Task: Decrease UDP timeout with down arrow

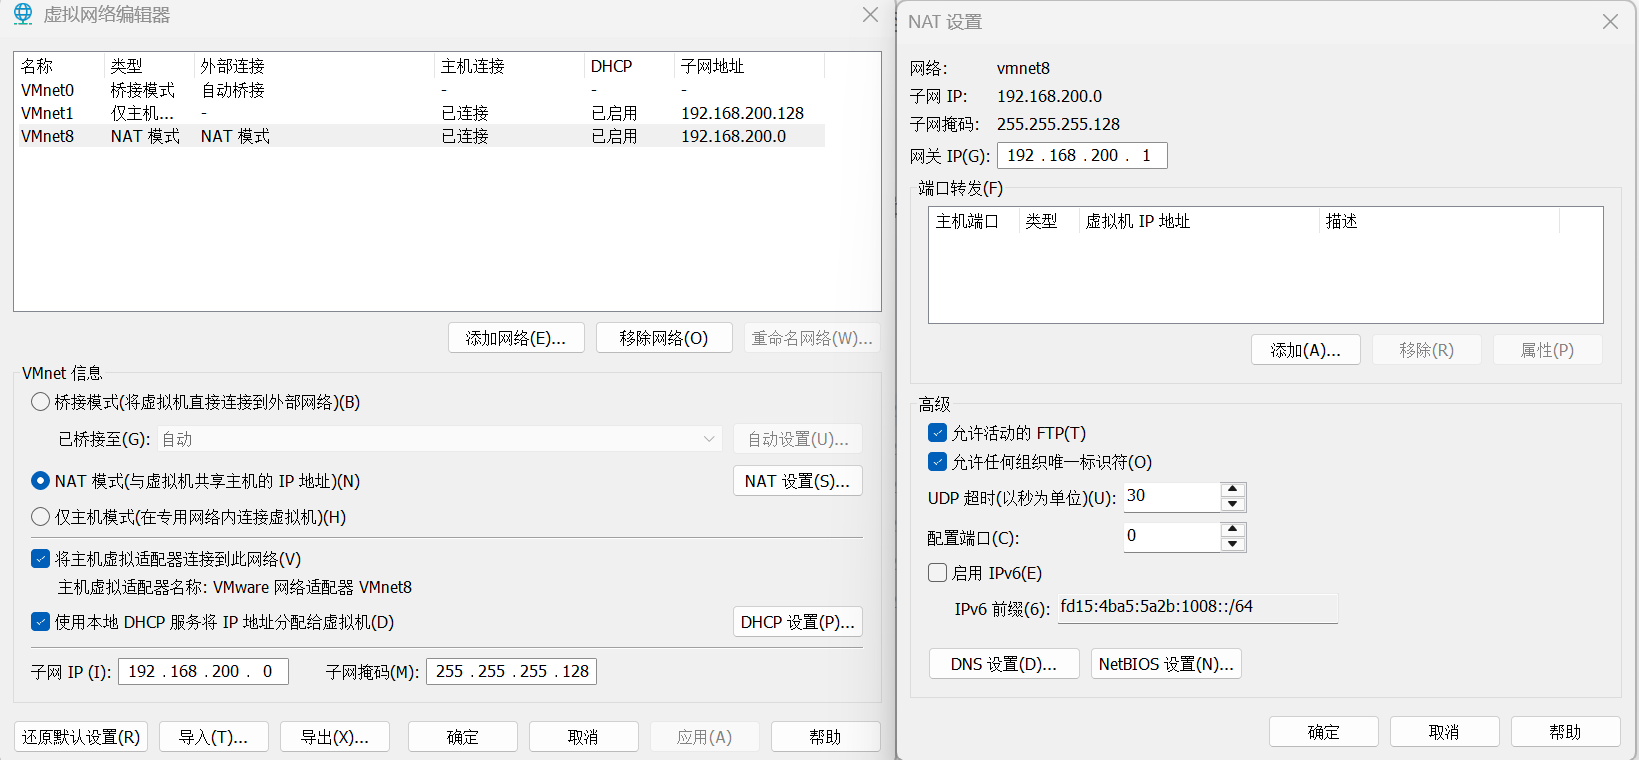Action: pos(1233,505)
